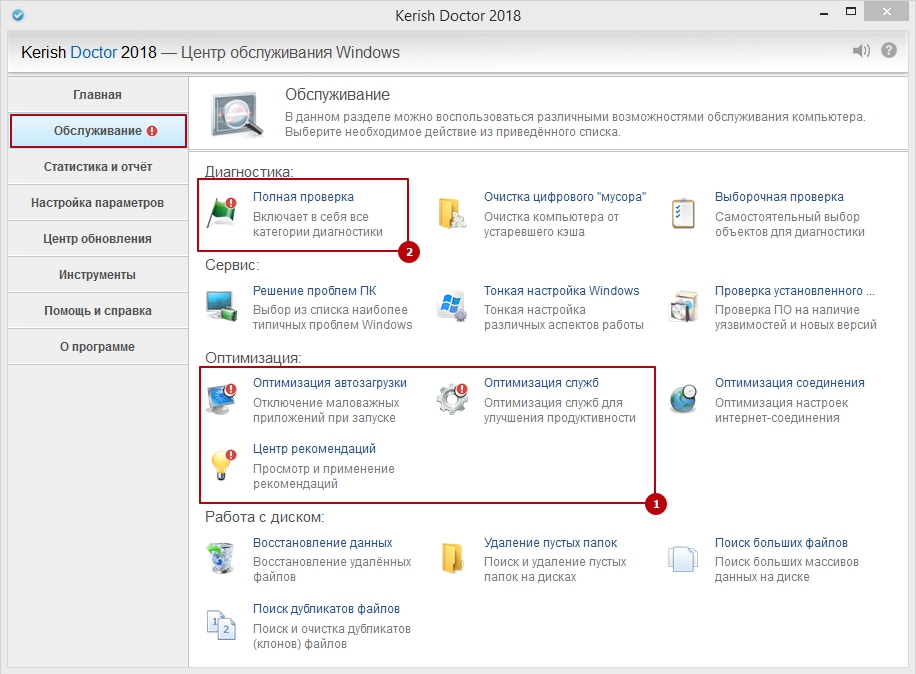The height and width of the screenshot is (674, 916).
Task: Click the sound speaker icon in header
Action: 861,51
